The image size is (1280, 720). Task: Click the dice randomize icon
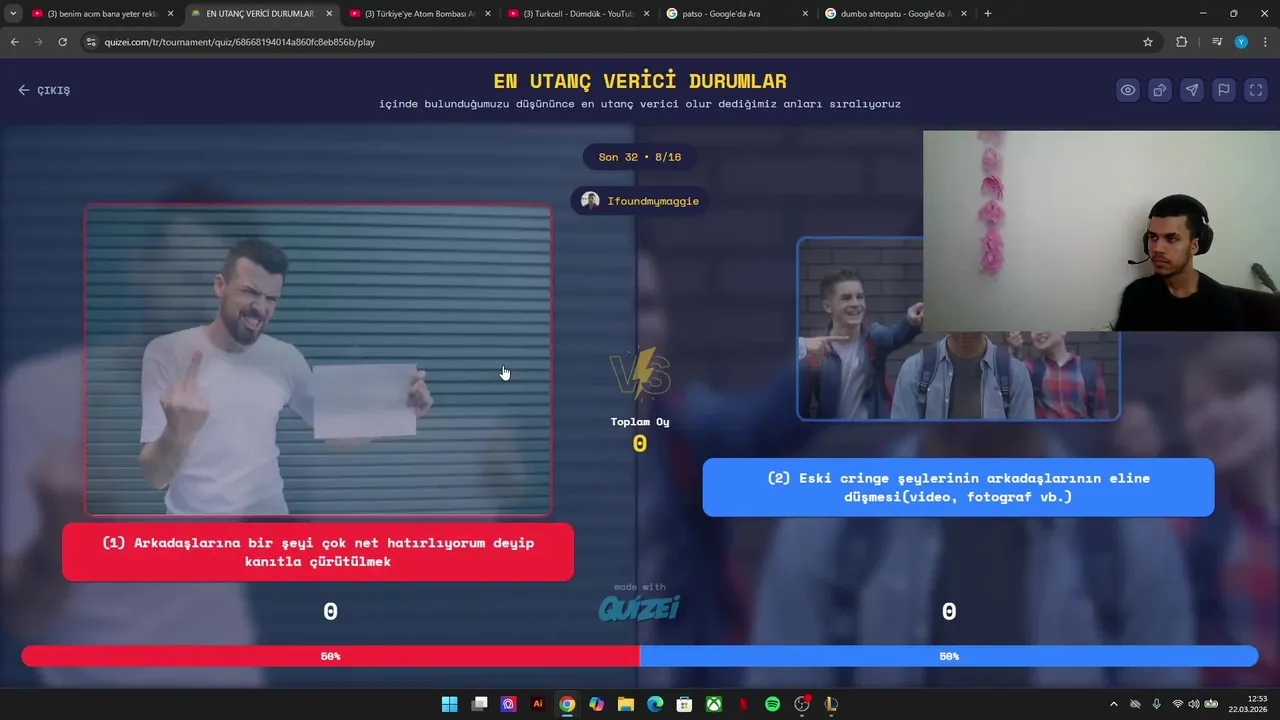[1160, 90]
